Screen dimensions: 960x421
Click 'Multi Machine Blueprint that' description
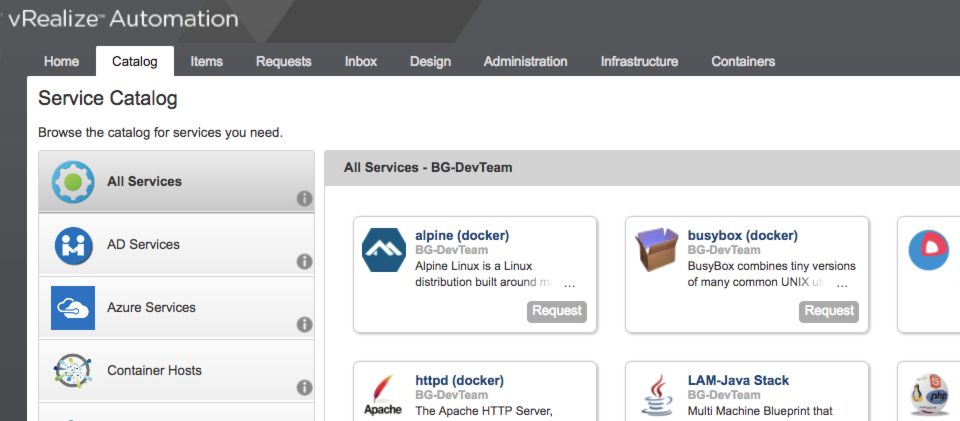click(x=760, y=411)
